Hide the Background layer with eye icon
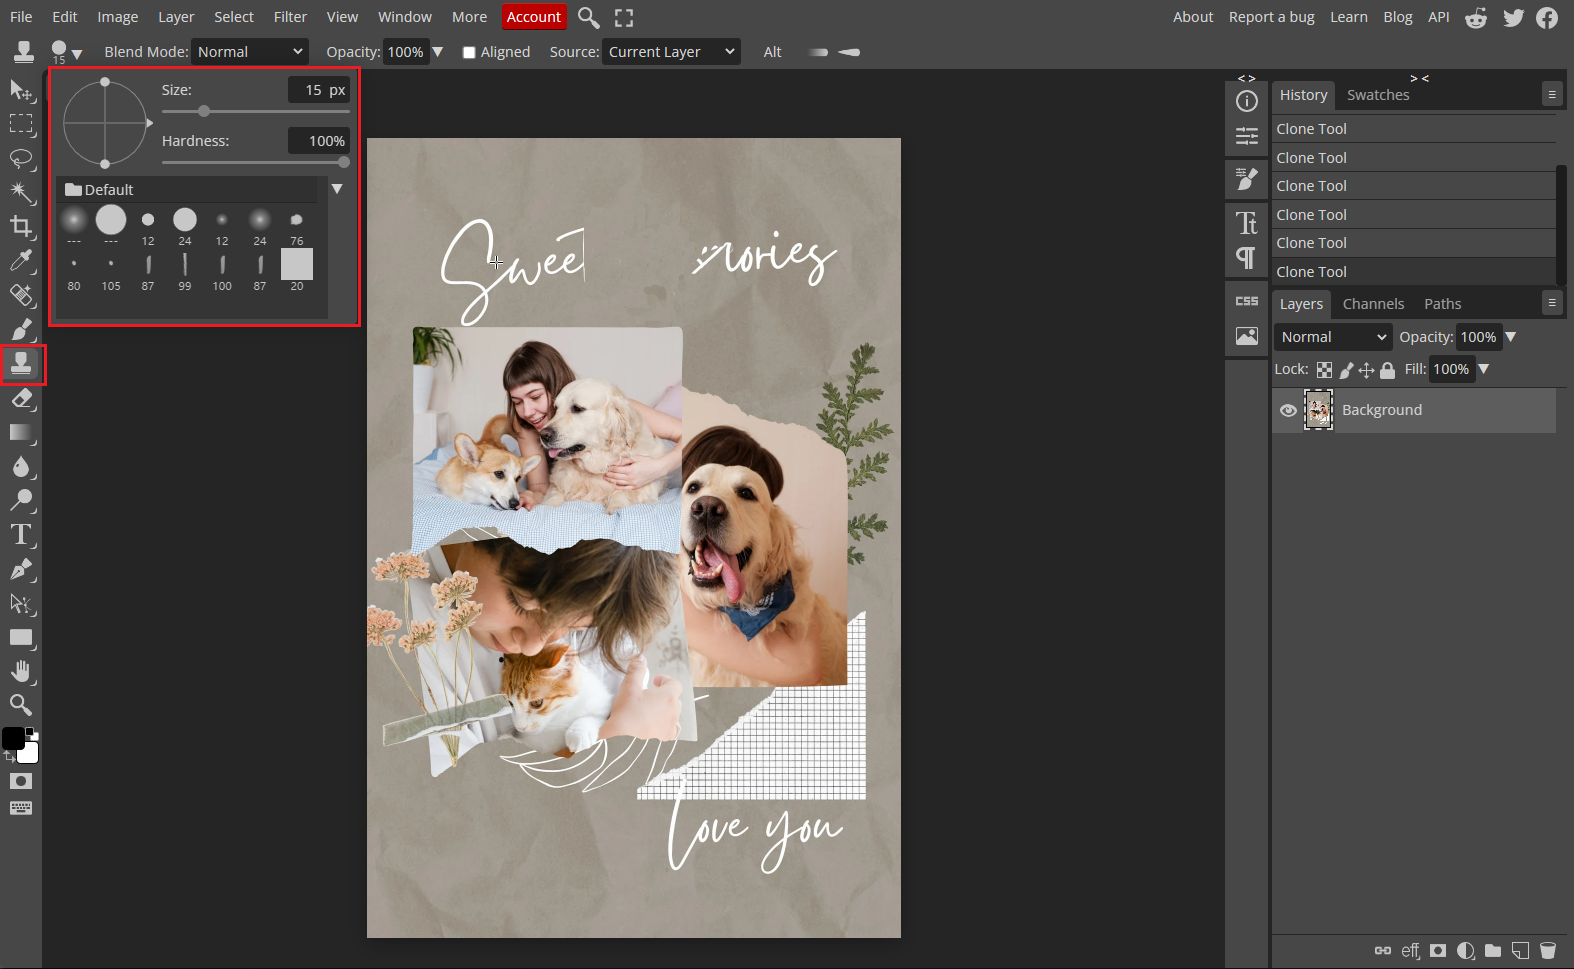 coord(1288,410)
